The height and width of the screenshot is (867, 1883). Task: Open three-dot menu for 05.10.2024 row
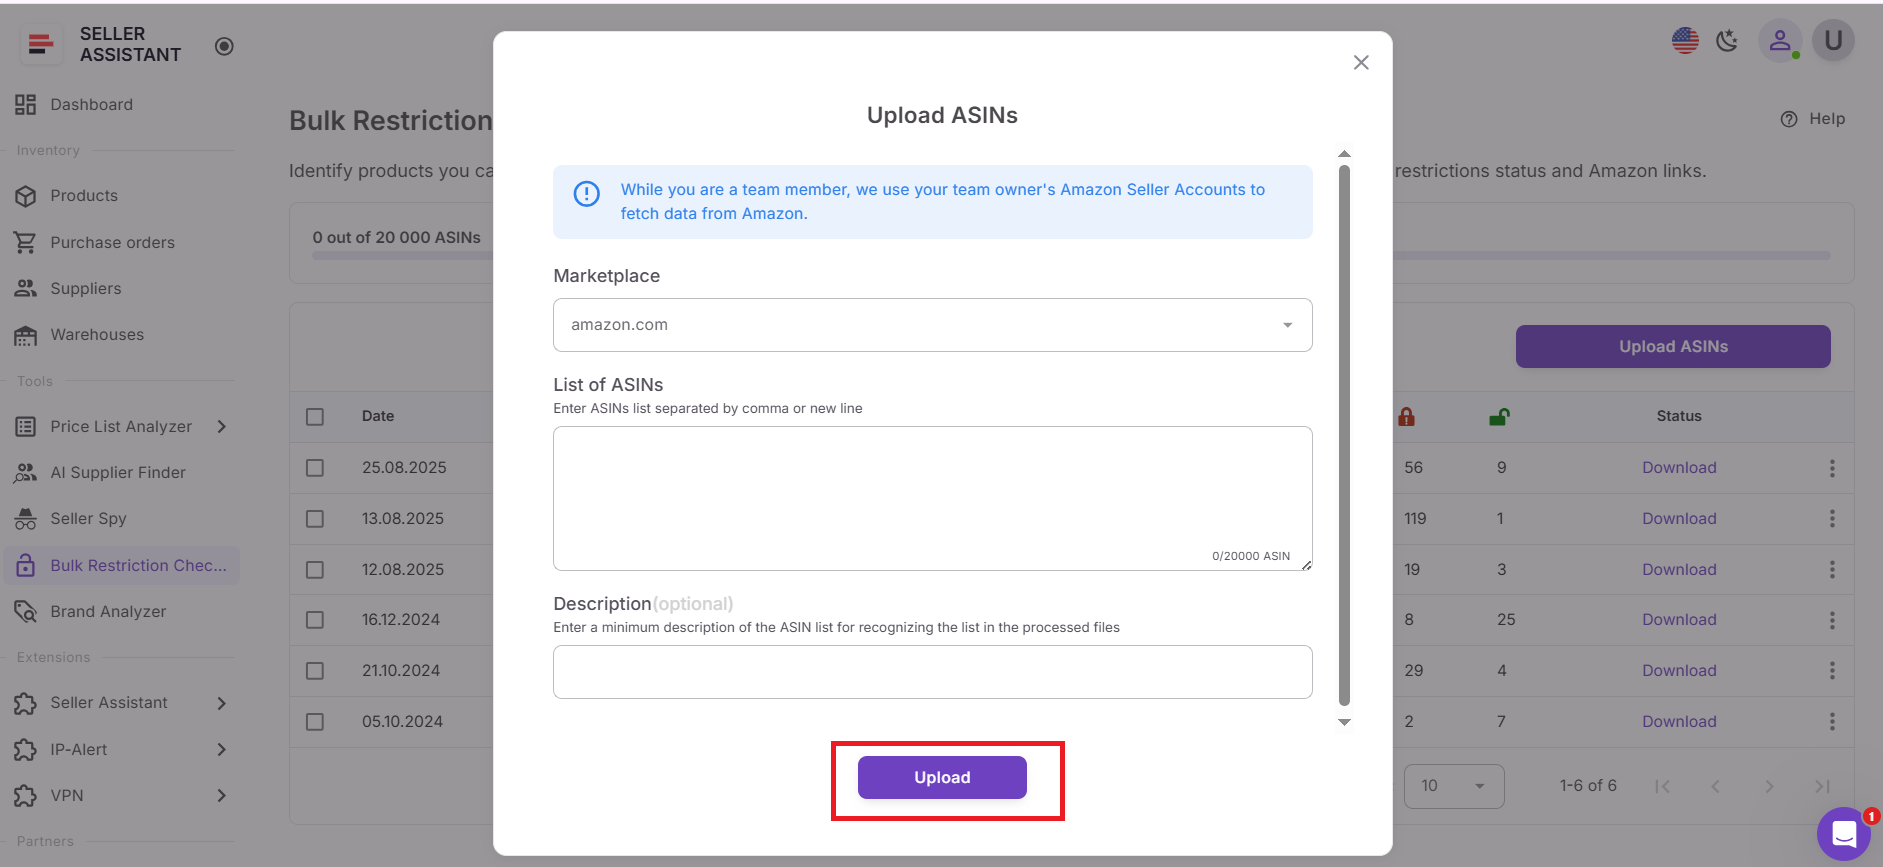coord(1832,722)
